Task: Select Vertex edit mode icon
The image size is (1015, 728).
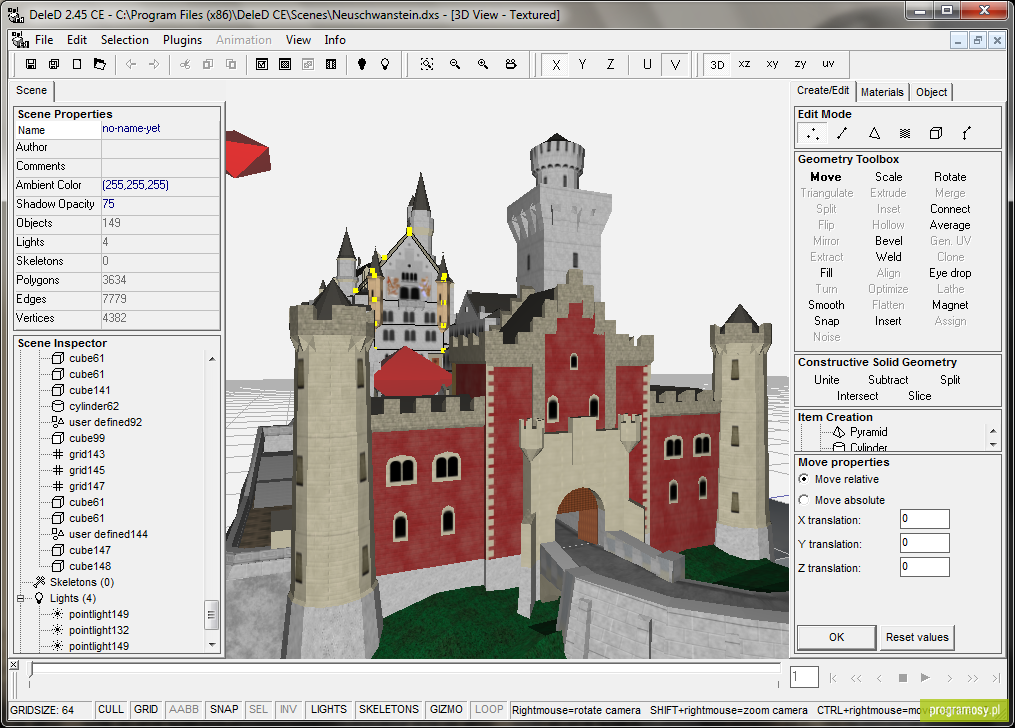Action: 812,133
